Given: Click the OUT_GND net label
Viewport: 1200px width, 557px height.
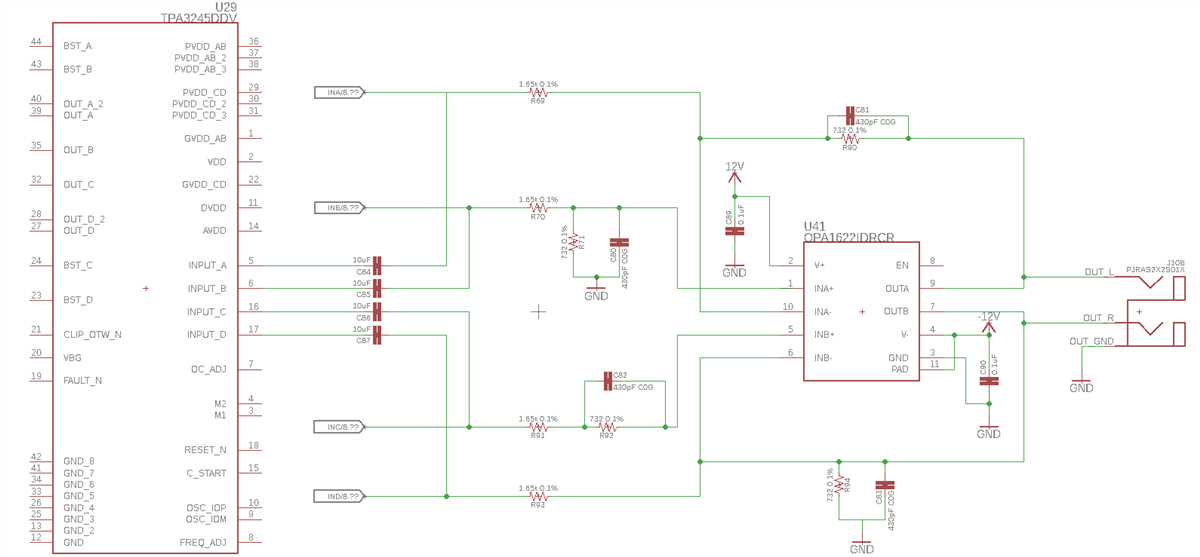Looking at the screenshot, I should [1092, 341].
